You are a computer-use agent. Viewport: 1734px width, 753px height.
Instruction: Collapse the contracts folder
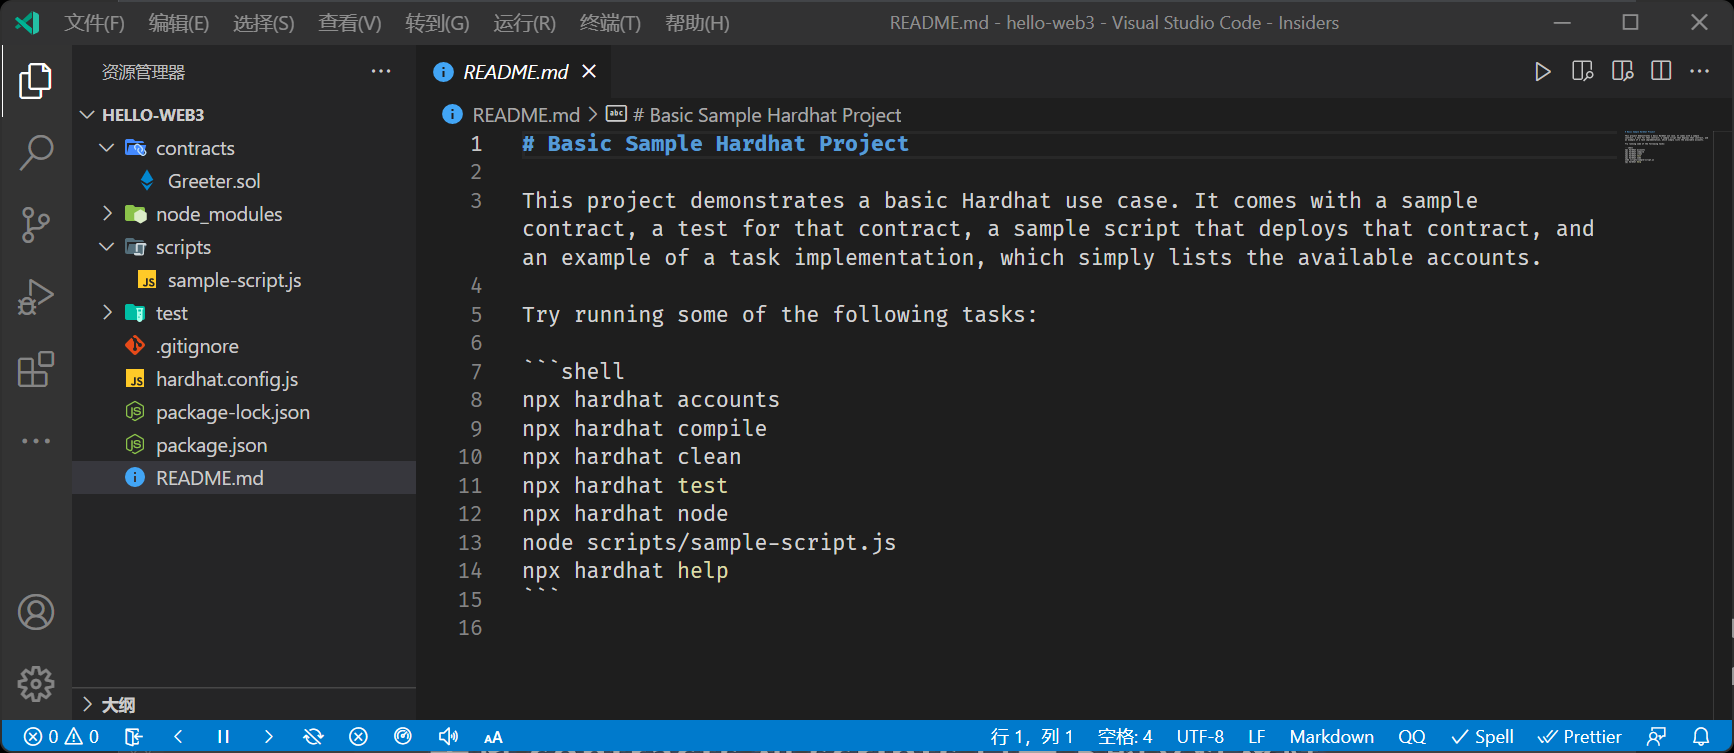107,148
